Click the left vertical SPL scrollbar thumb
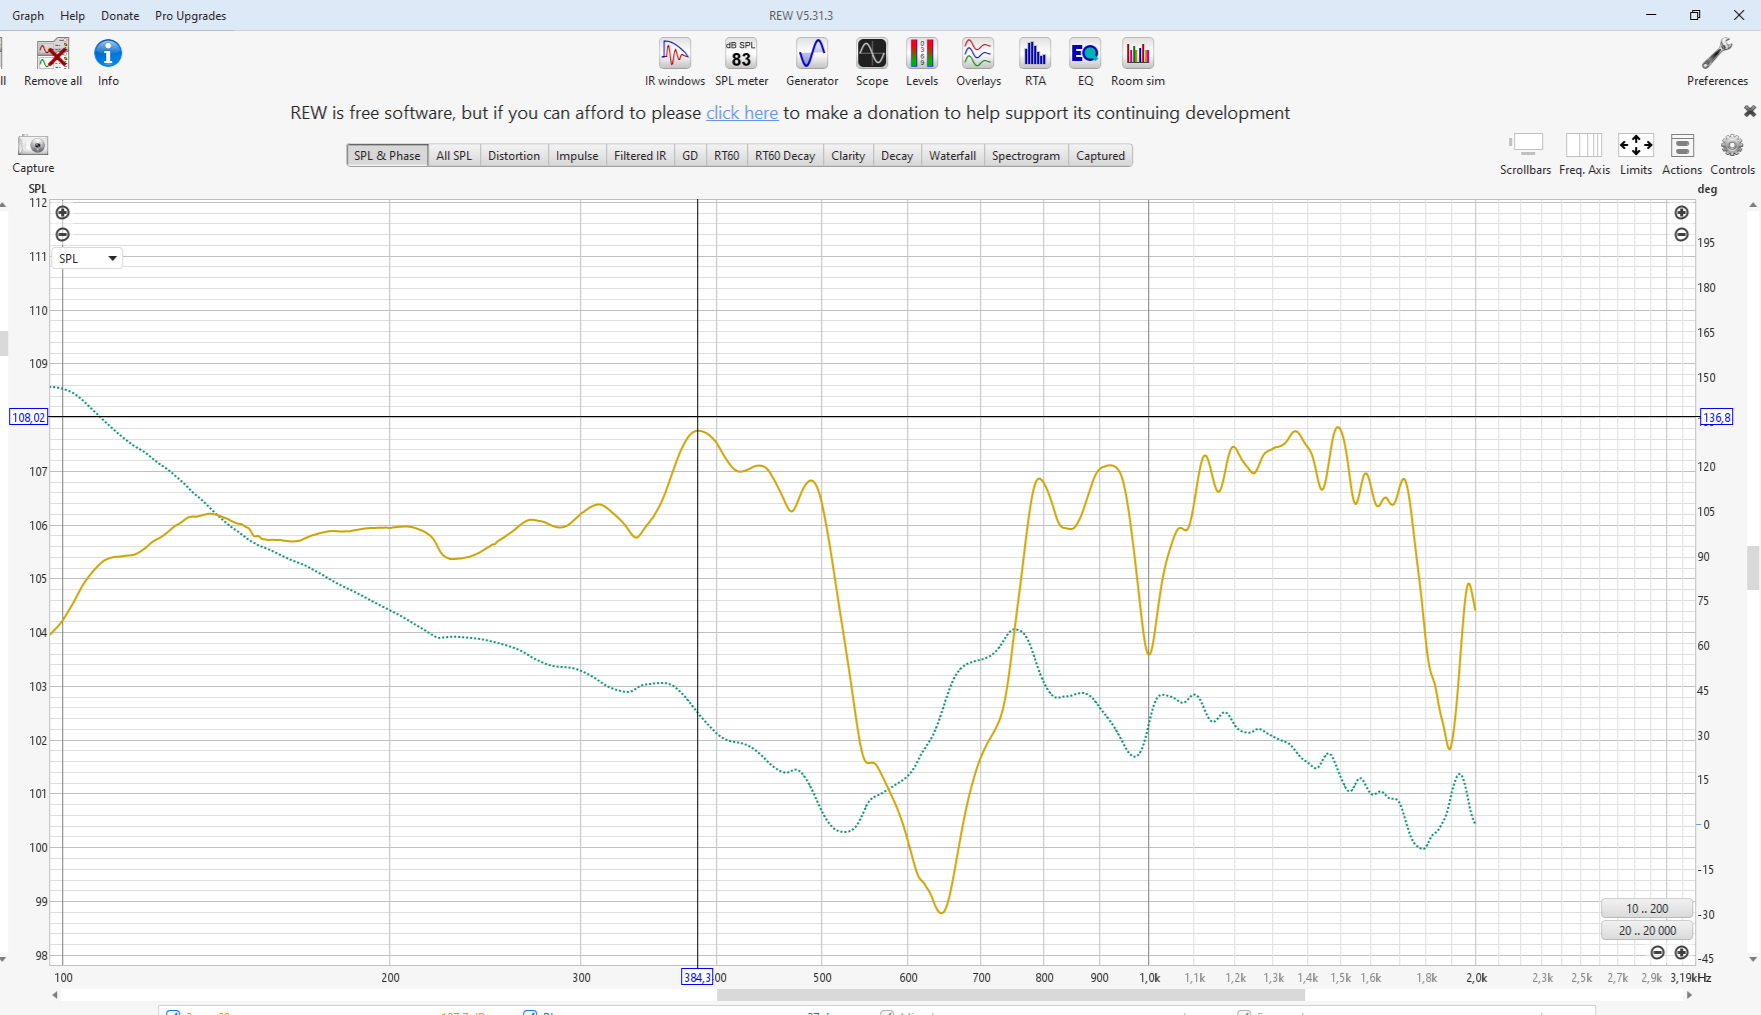1761x1015 pixels. (4, 343)
